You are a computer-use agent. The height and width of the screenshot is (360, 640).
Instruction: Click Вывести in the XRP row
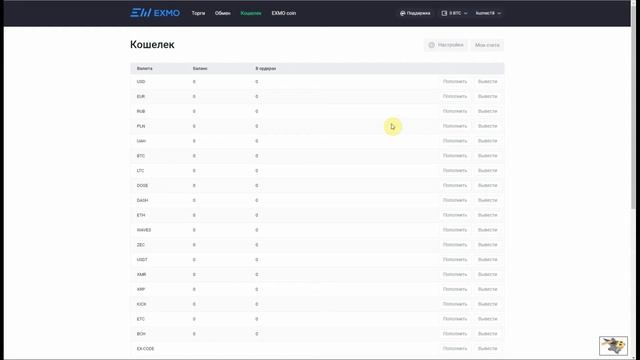coord(487,289)
